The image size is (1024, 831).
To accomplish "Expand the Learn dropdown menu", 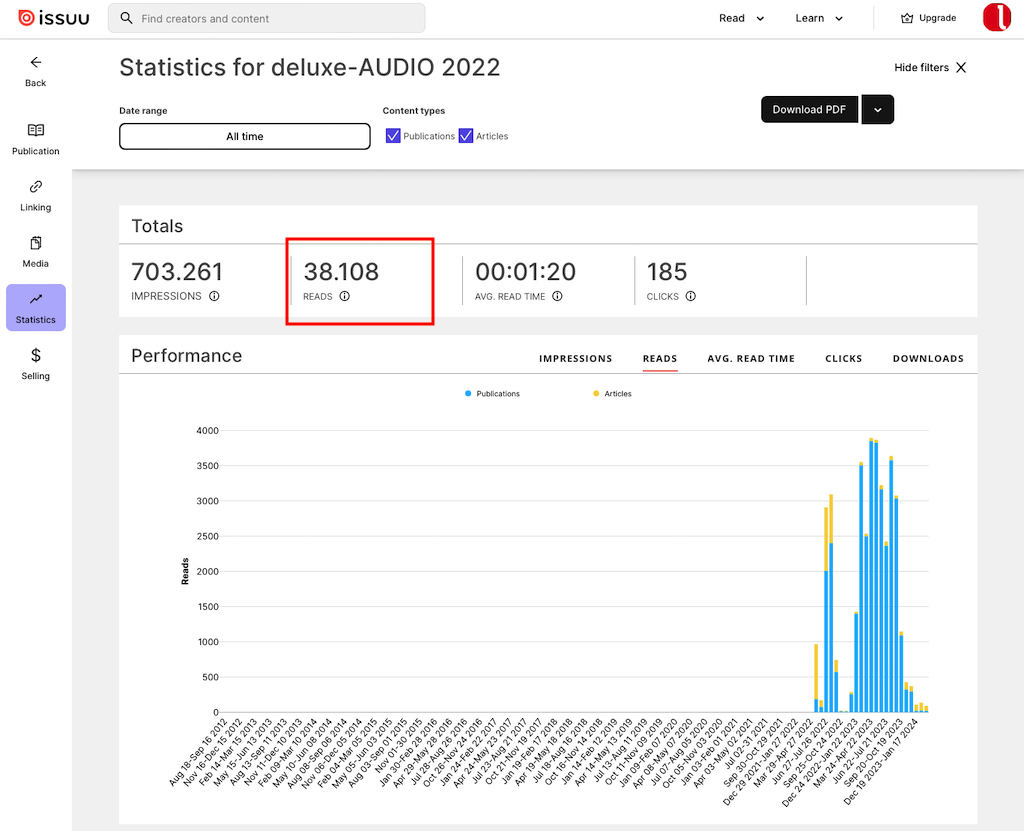I will tap(820, 18).
